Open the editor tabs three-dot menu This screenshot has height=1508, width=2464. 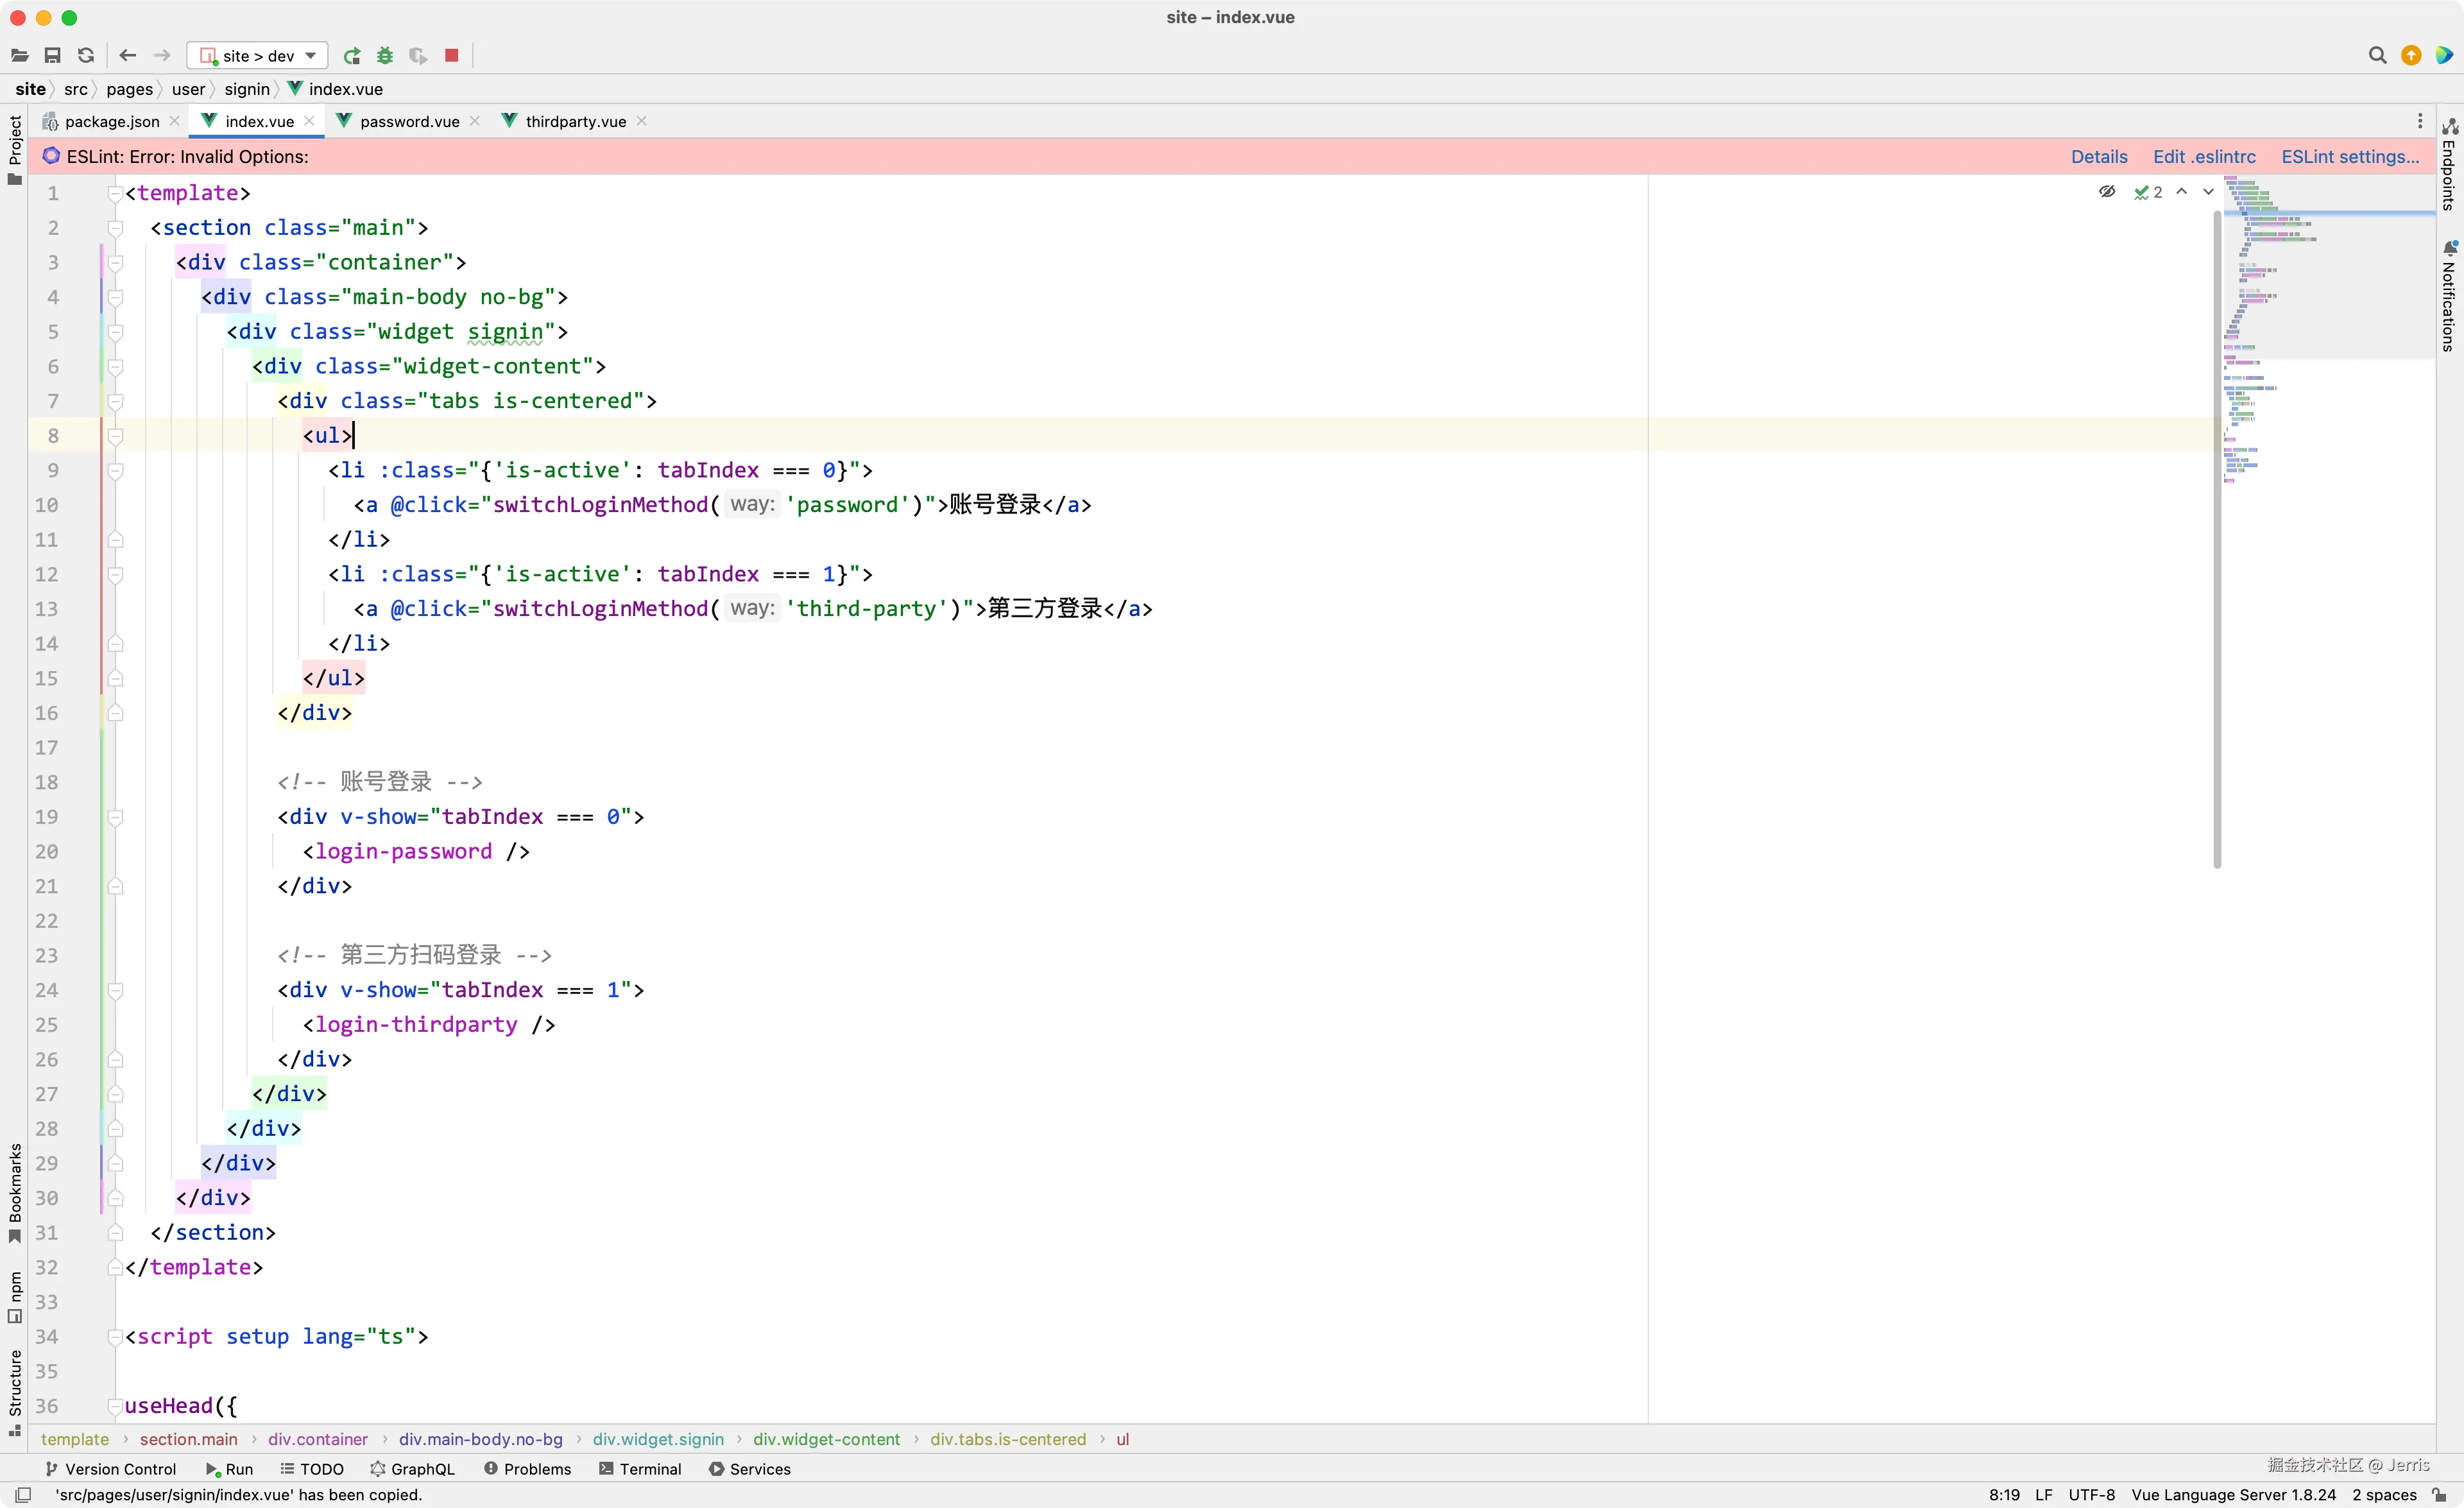click(x=2420, y=121)
